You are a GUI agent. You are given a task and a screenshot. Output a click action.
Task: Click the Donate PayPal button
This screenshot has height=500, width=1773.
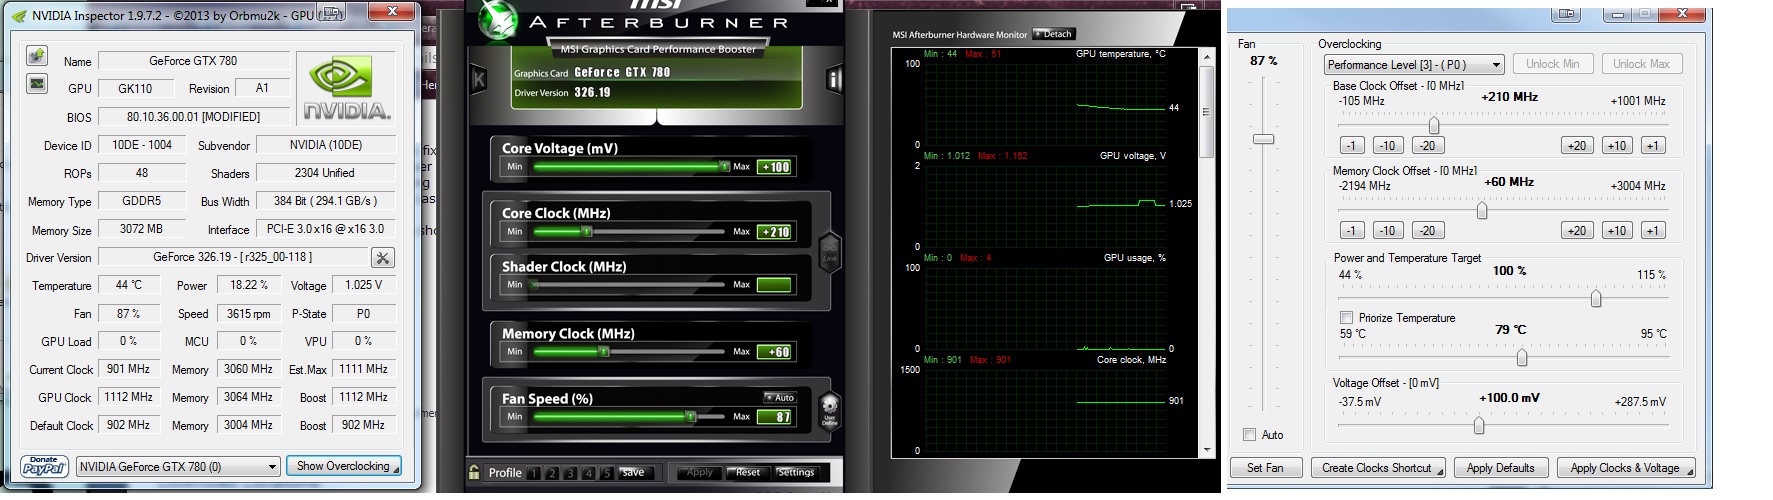pos(44,466)
